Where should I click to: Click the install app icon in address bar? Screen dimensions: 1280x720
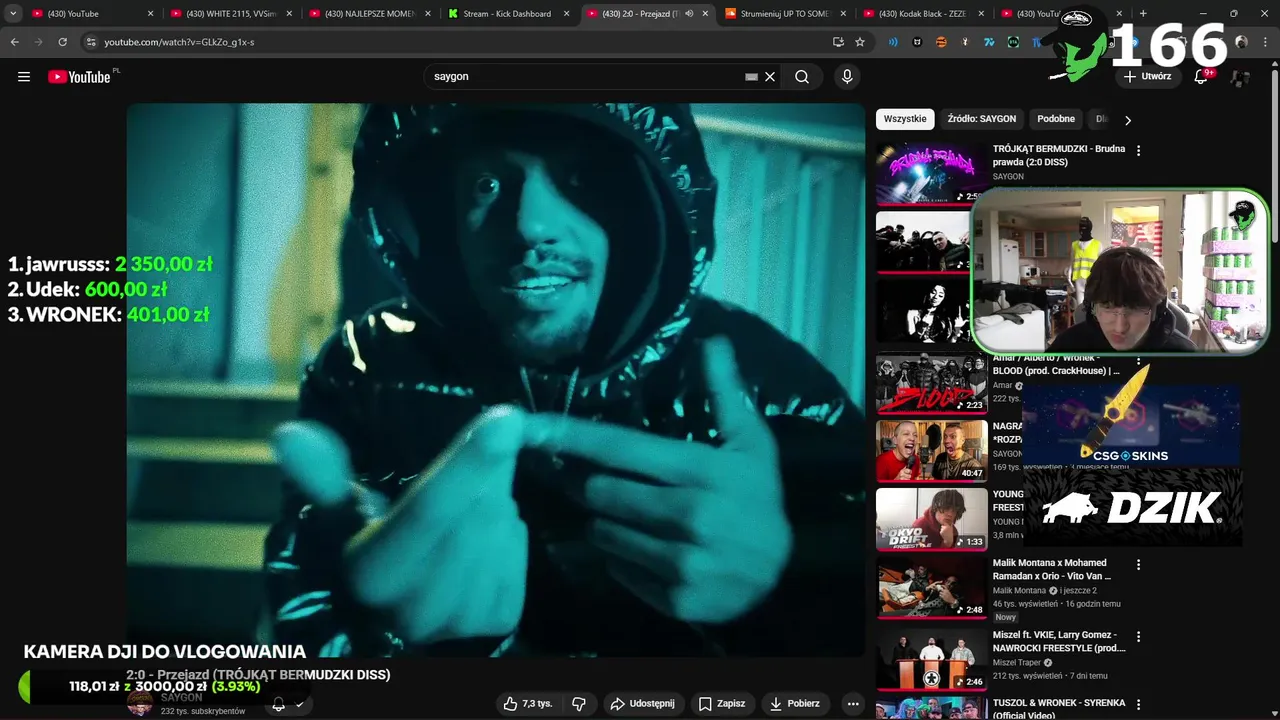pyautogui.click(x=838, y=42)
